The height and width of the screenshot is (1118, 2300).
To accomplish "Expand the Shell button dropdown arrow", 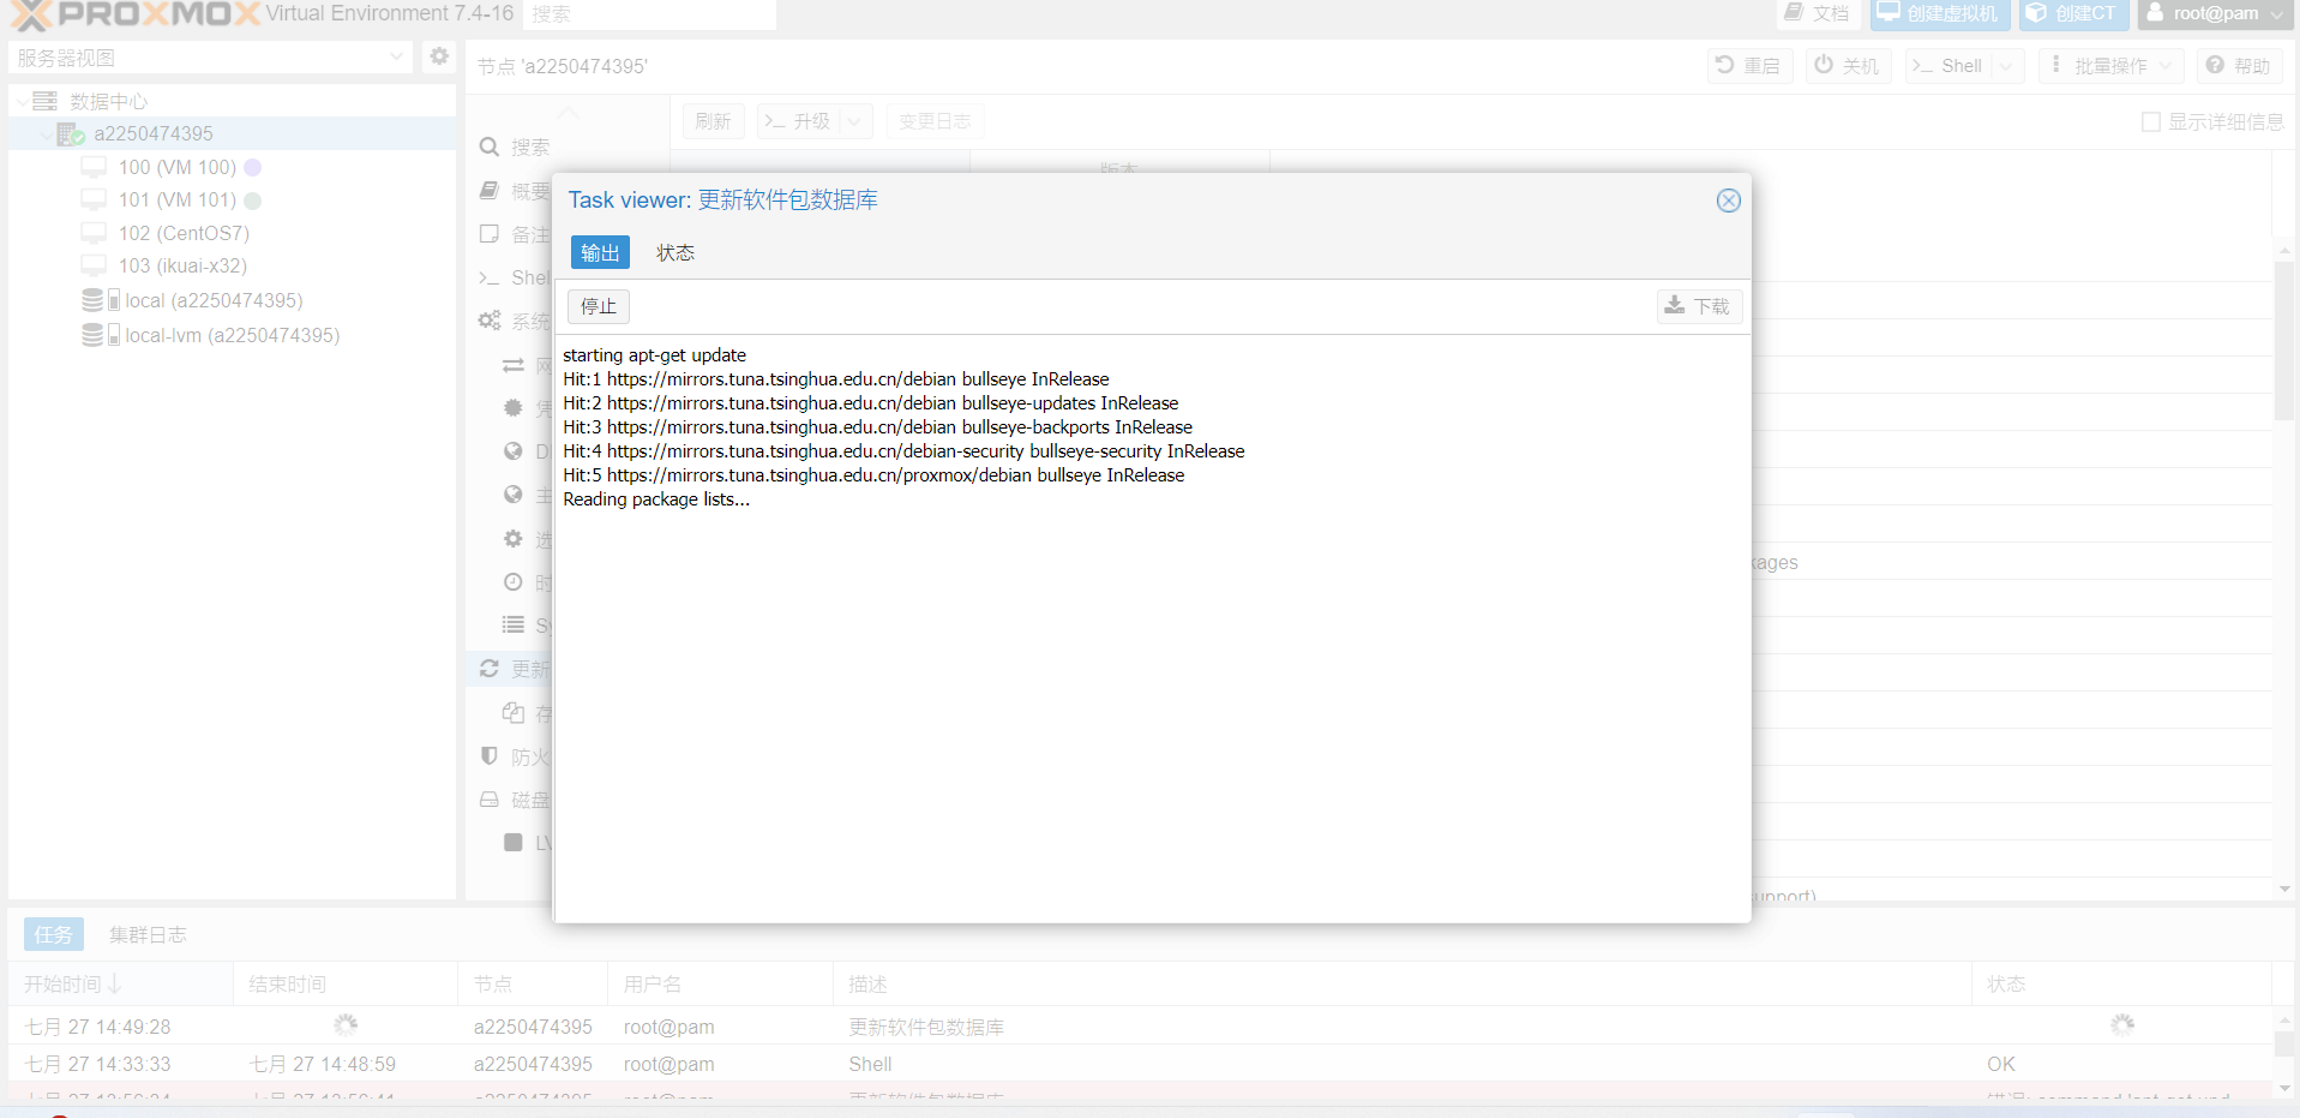I will 2006,66.
